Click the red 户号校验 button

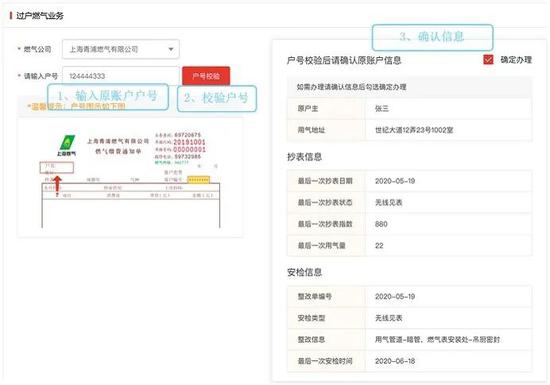[206, 76]
